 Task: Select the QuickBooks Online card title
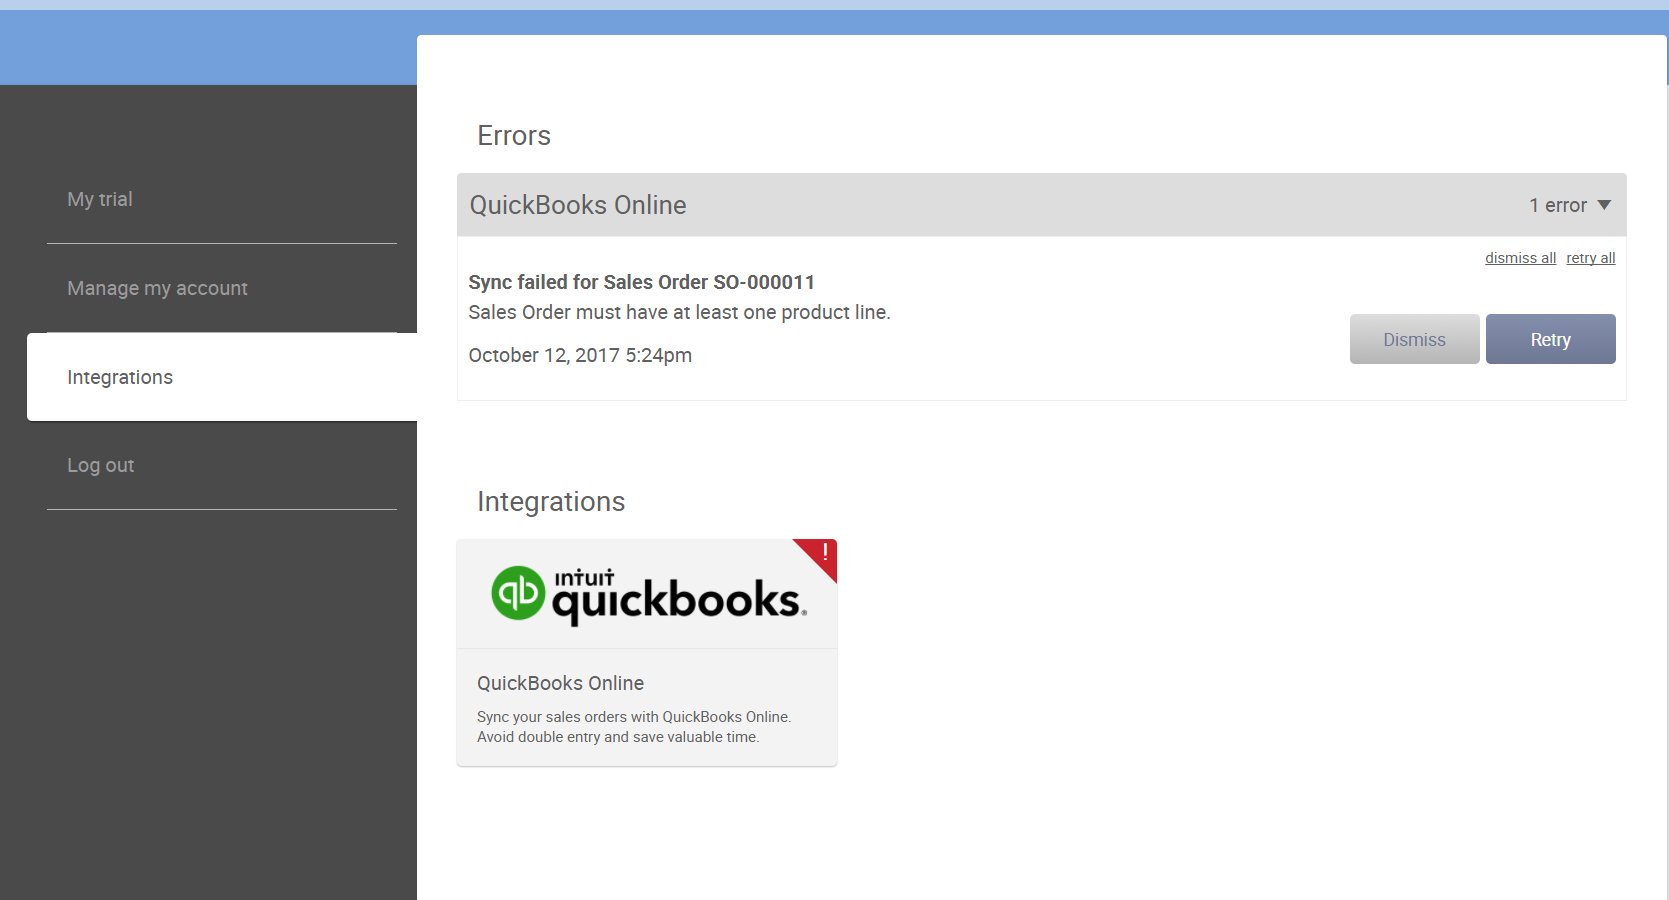560,683
